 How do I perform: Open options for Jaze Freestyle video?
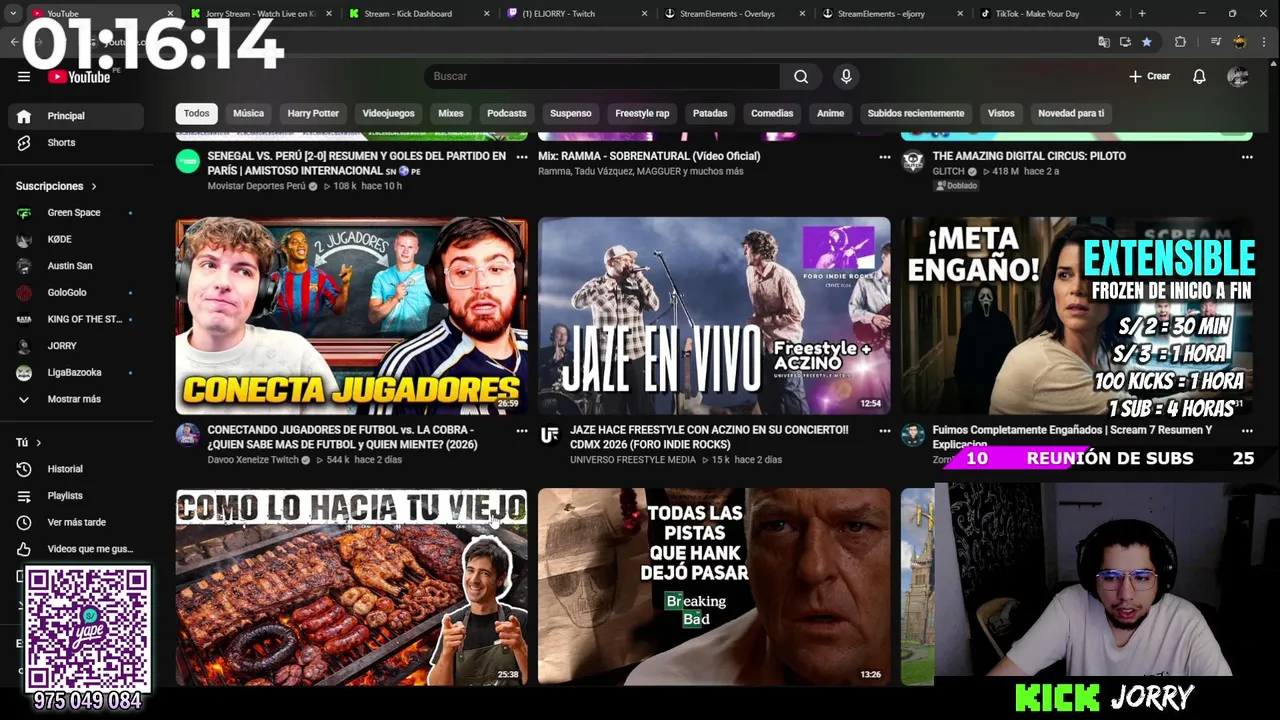pos(884,431)
